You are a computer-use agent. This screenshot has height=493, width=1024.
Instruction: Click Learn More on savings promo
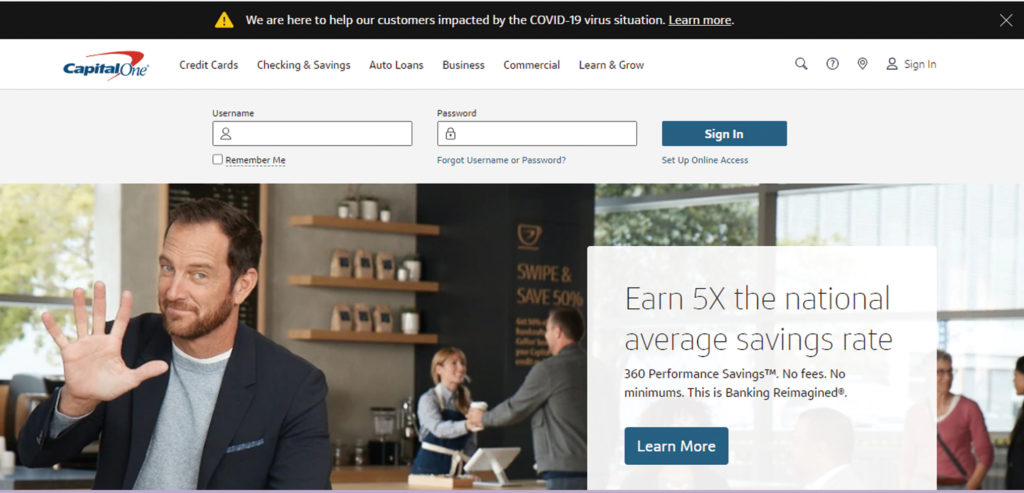(x=676, y=446)
